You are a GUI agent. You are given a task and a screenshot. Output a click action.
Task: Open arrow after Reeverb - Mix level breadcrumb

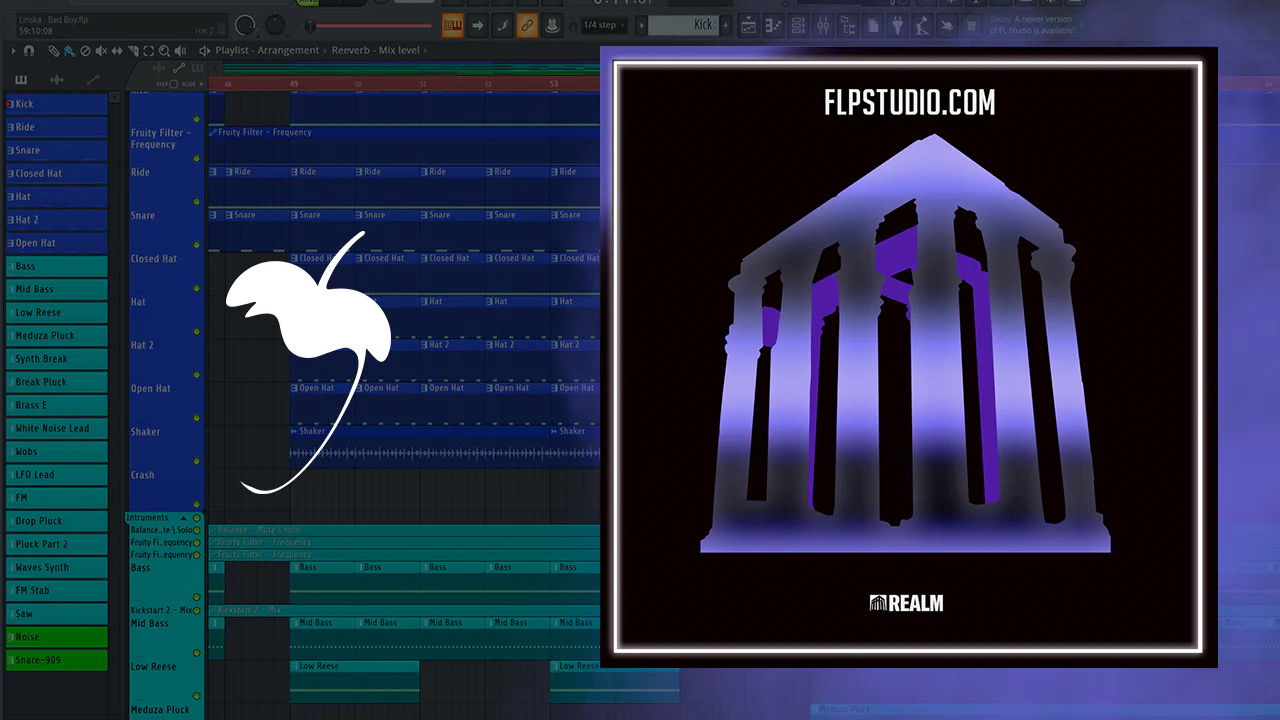(425, 50)
